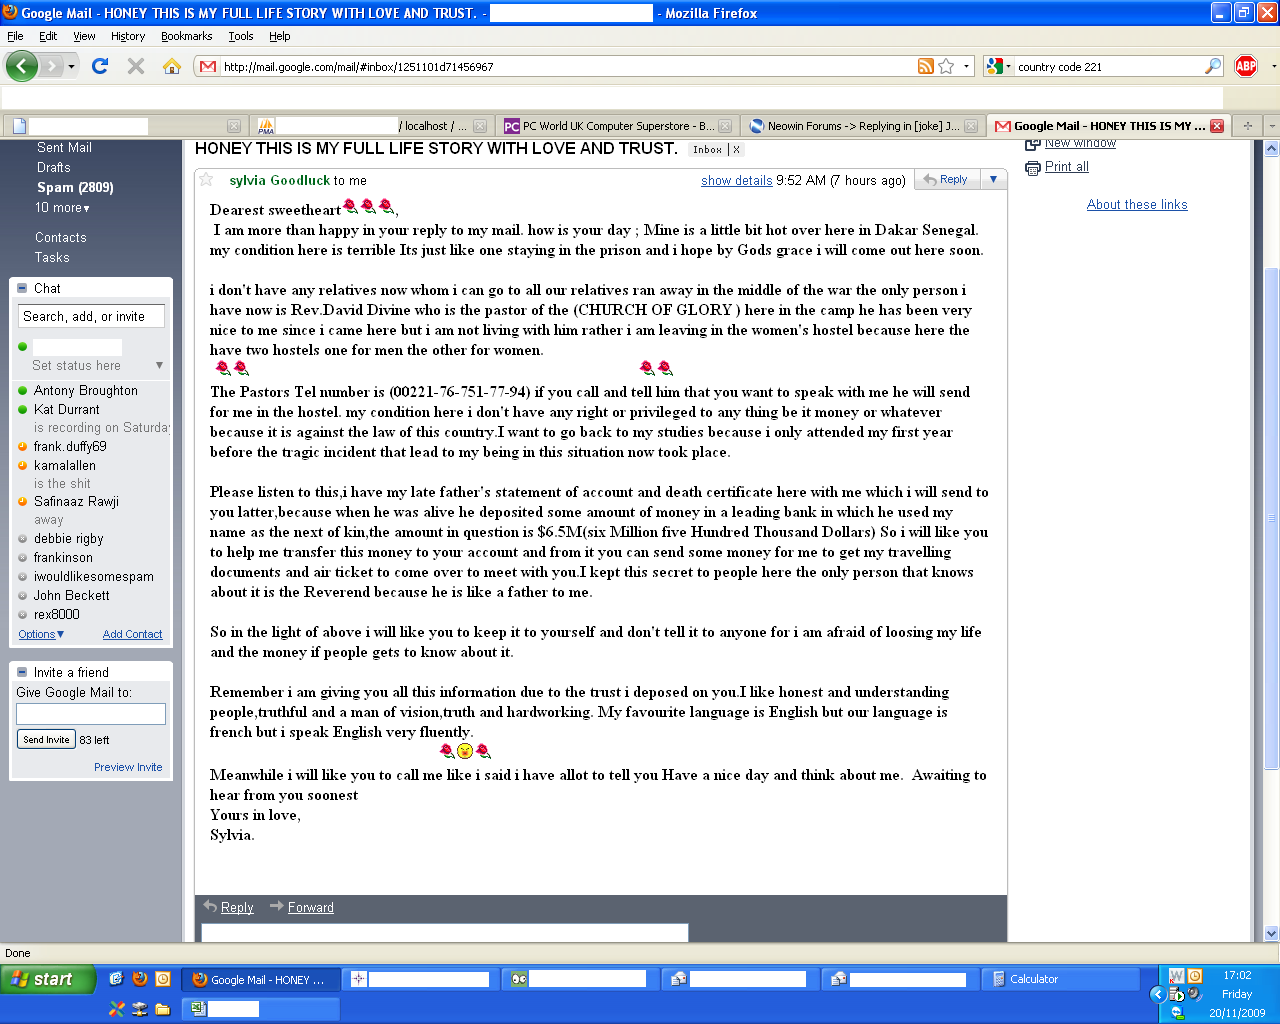1280x1024 pixels.
Task: Collapse the Invite a friend panel
Action: pos(22,672)
